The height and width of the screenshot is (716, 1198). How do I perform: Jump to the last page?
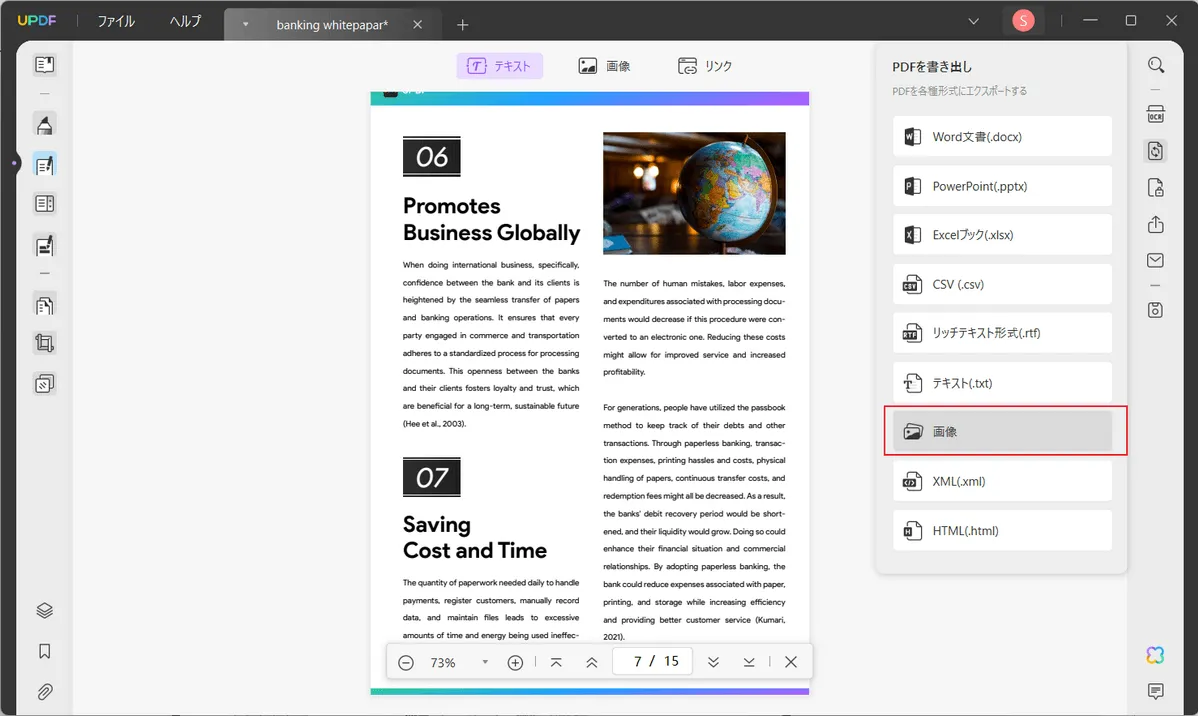click(x=749, y=663)
